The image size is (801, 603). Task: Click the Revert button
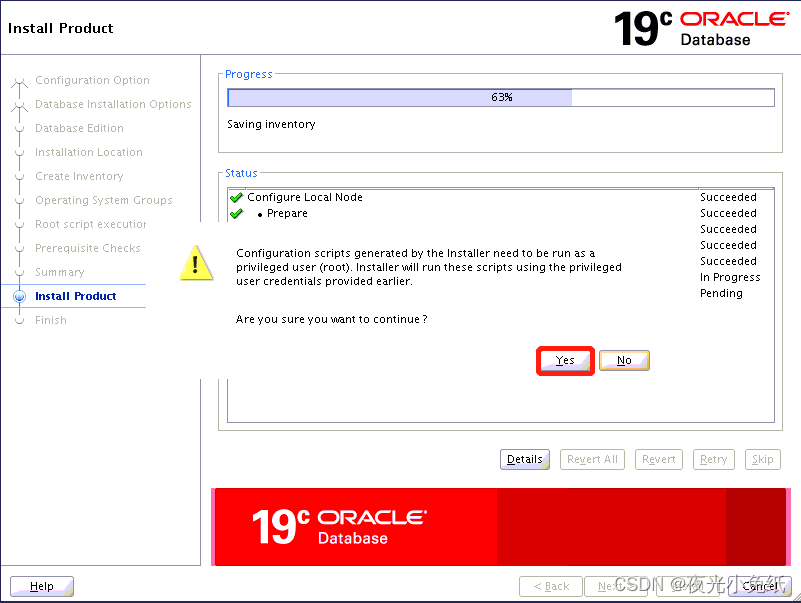pos(658,459)
